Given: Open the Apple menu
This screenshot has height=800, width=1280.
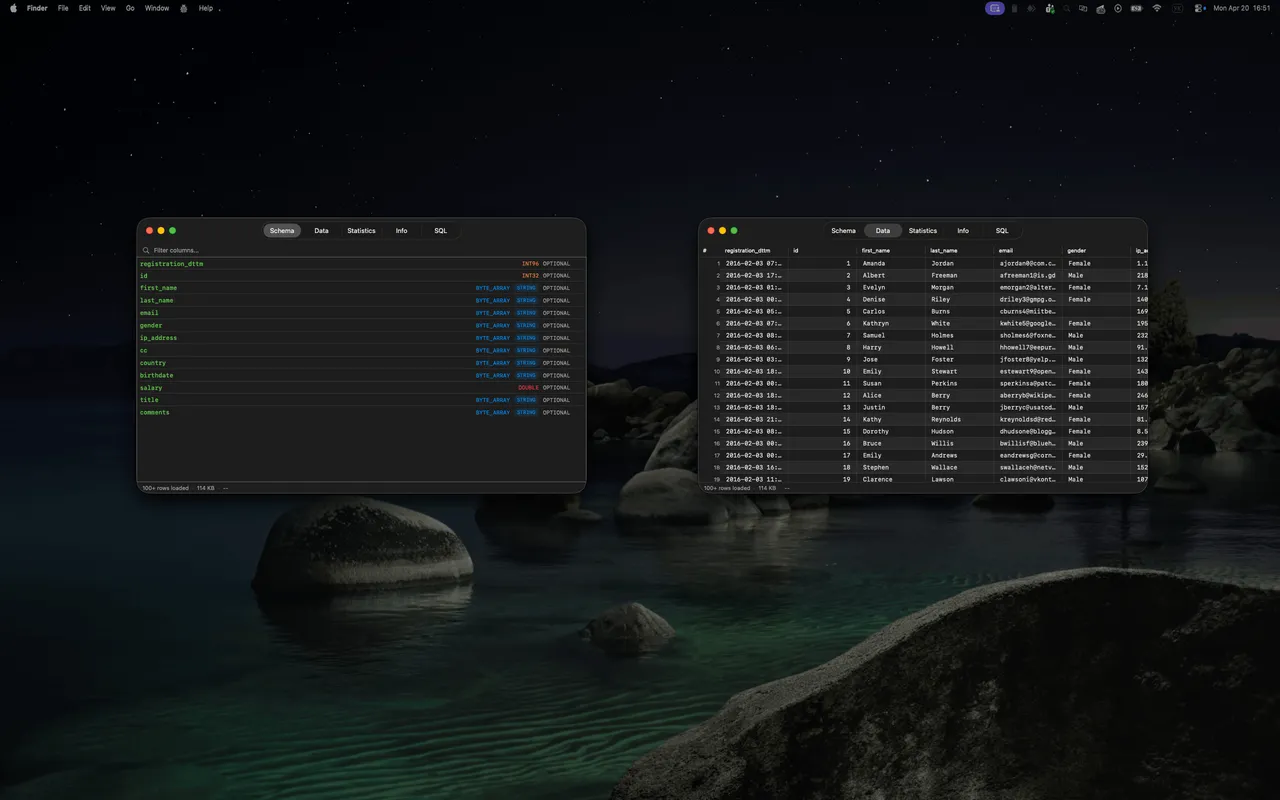Looking at the screenshot, I should pyautogui.click(x=14, y=8).
